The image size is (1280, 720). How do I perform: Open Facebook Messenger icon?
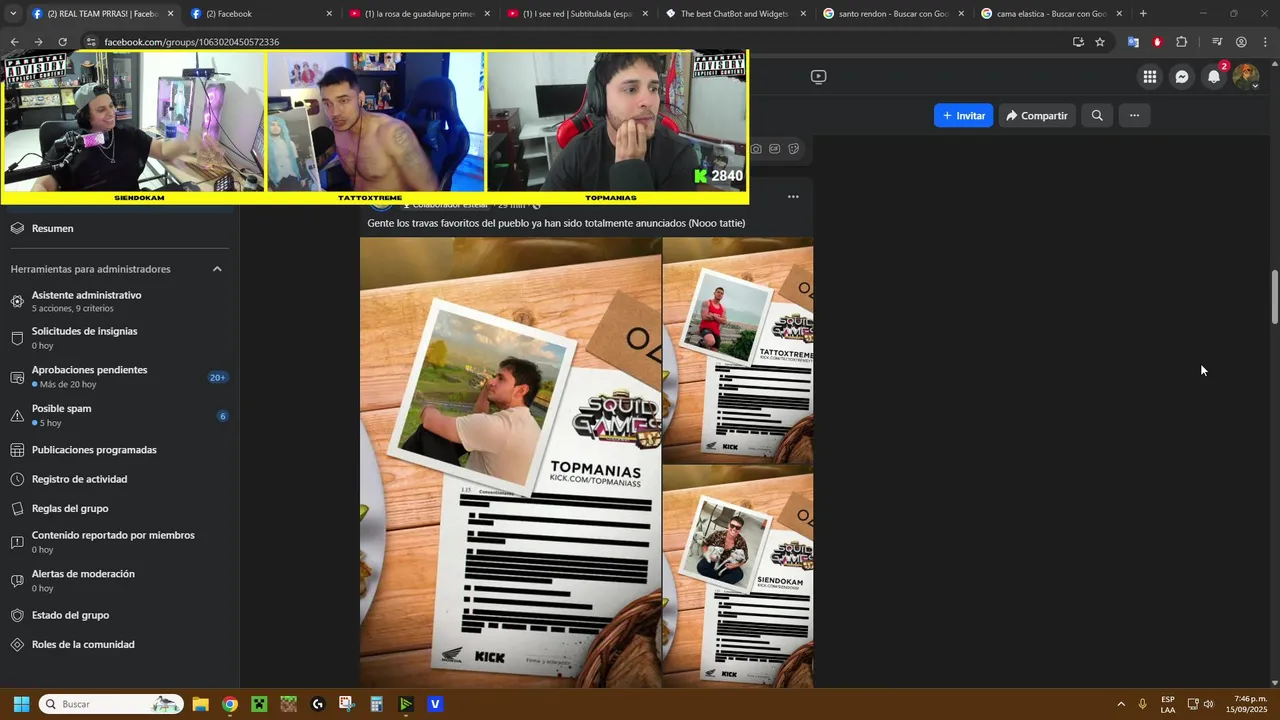(1182, 77)
